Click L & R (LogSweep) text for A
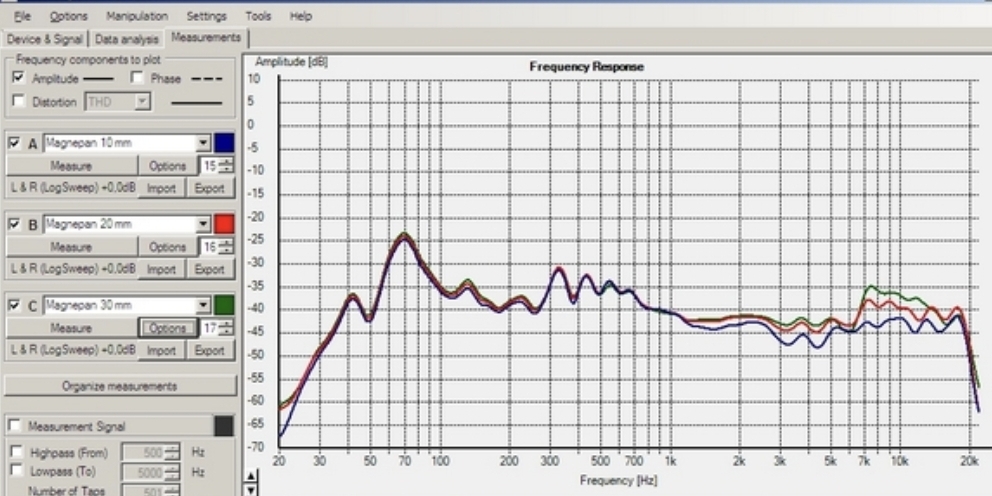Screen dimensions: 992x496 pos(73,188)
